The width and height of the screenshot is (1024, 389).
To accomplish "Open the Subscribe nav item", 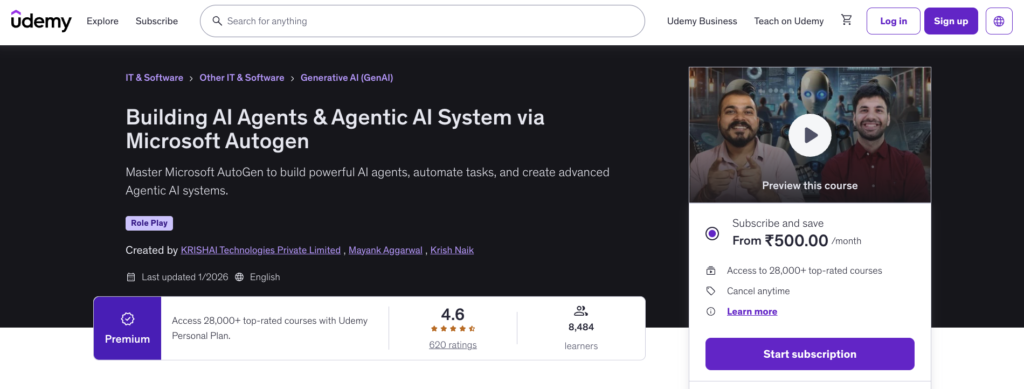I will click(x=157, y=21).
